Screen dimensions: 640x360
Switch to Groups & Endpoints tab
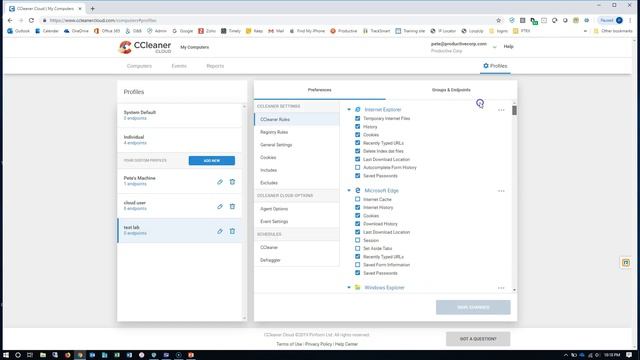point(451,90)
